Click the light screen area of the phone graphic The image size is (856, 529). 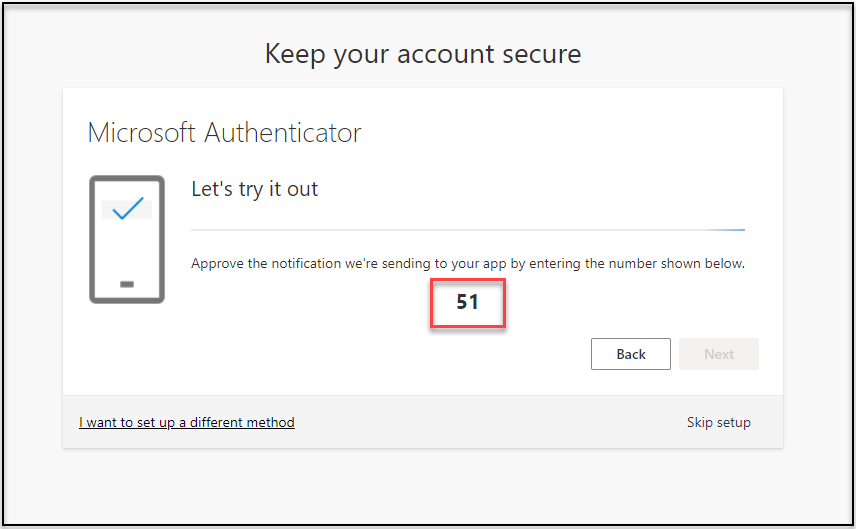[x=127, y=240]
